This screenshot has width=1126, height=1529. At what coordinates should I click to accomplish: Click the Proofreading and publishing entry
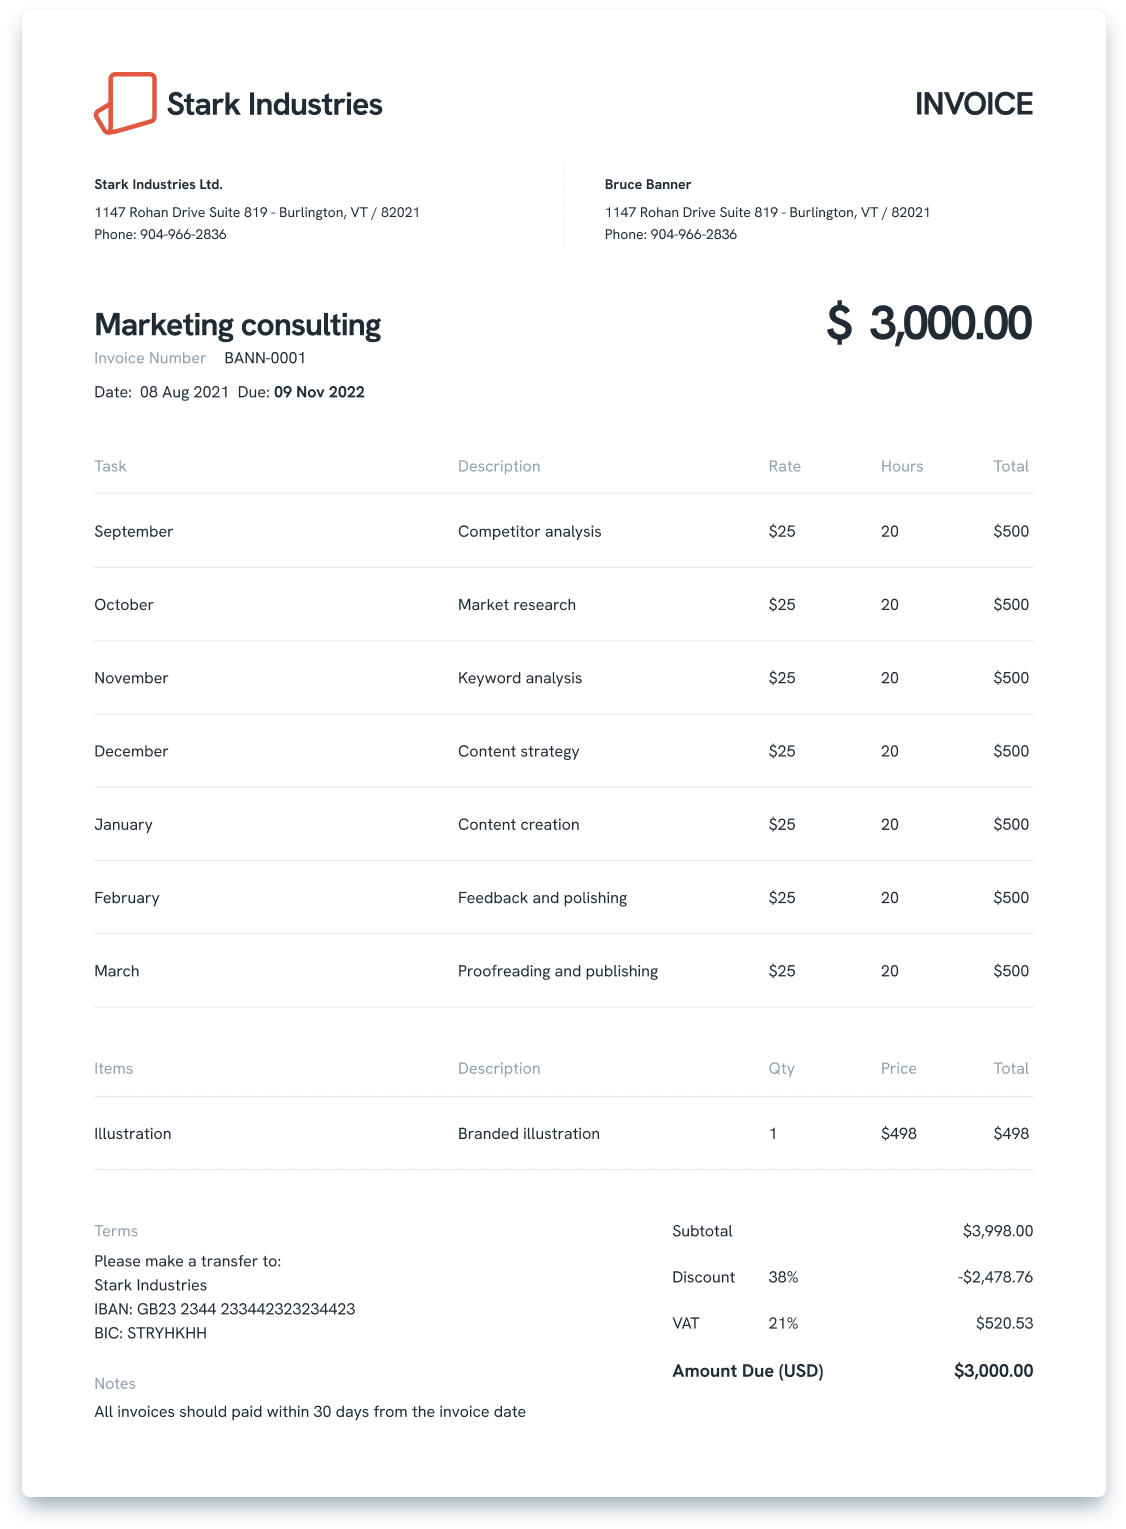(x=557, y=971)
